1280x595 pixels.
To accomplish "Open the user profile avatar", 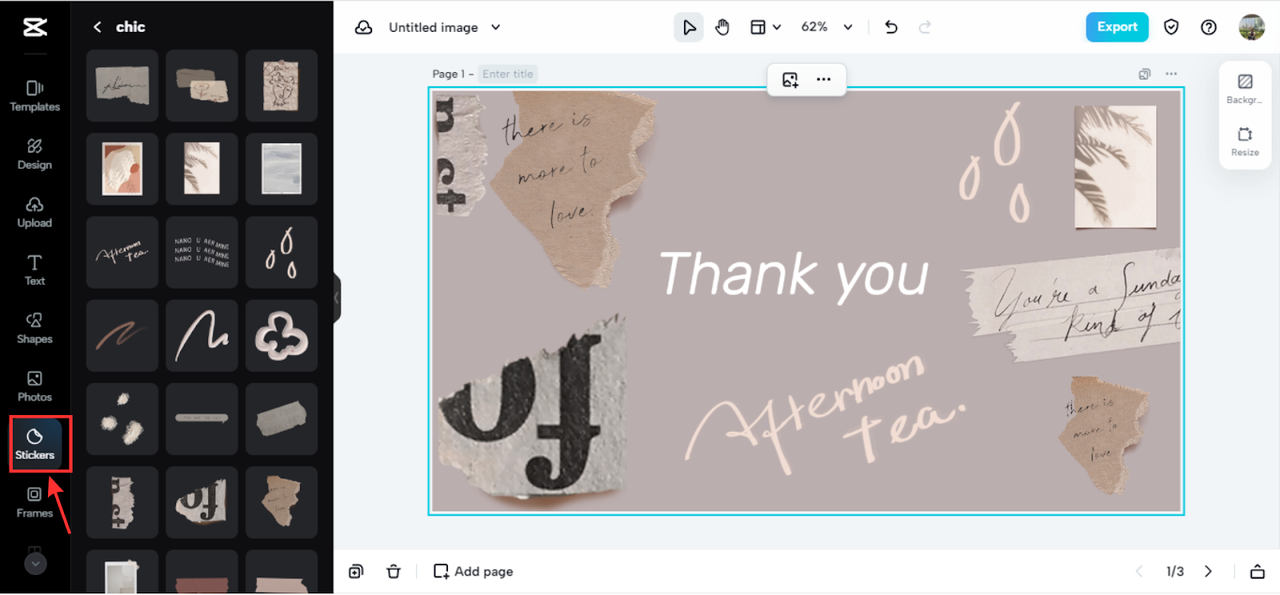I will coord(1251,27).
